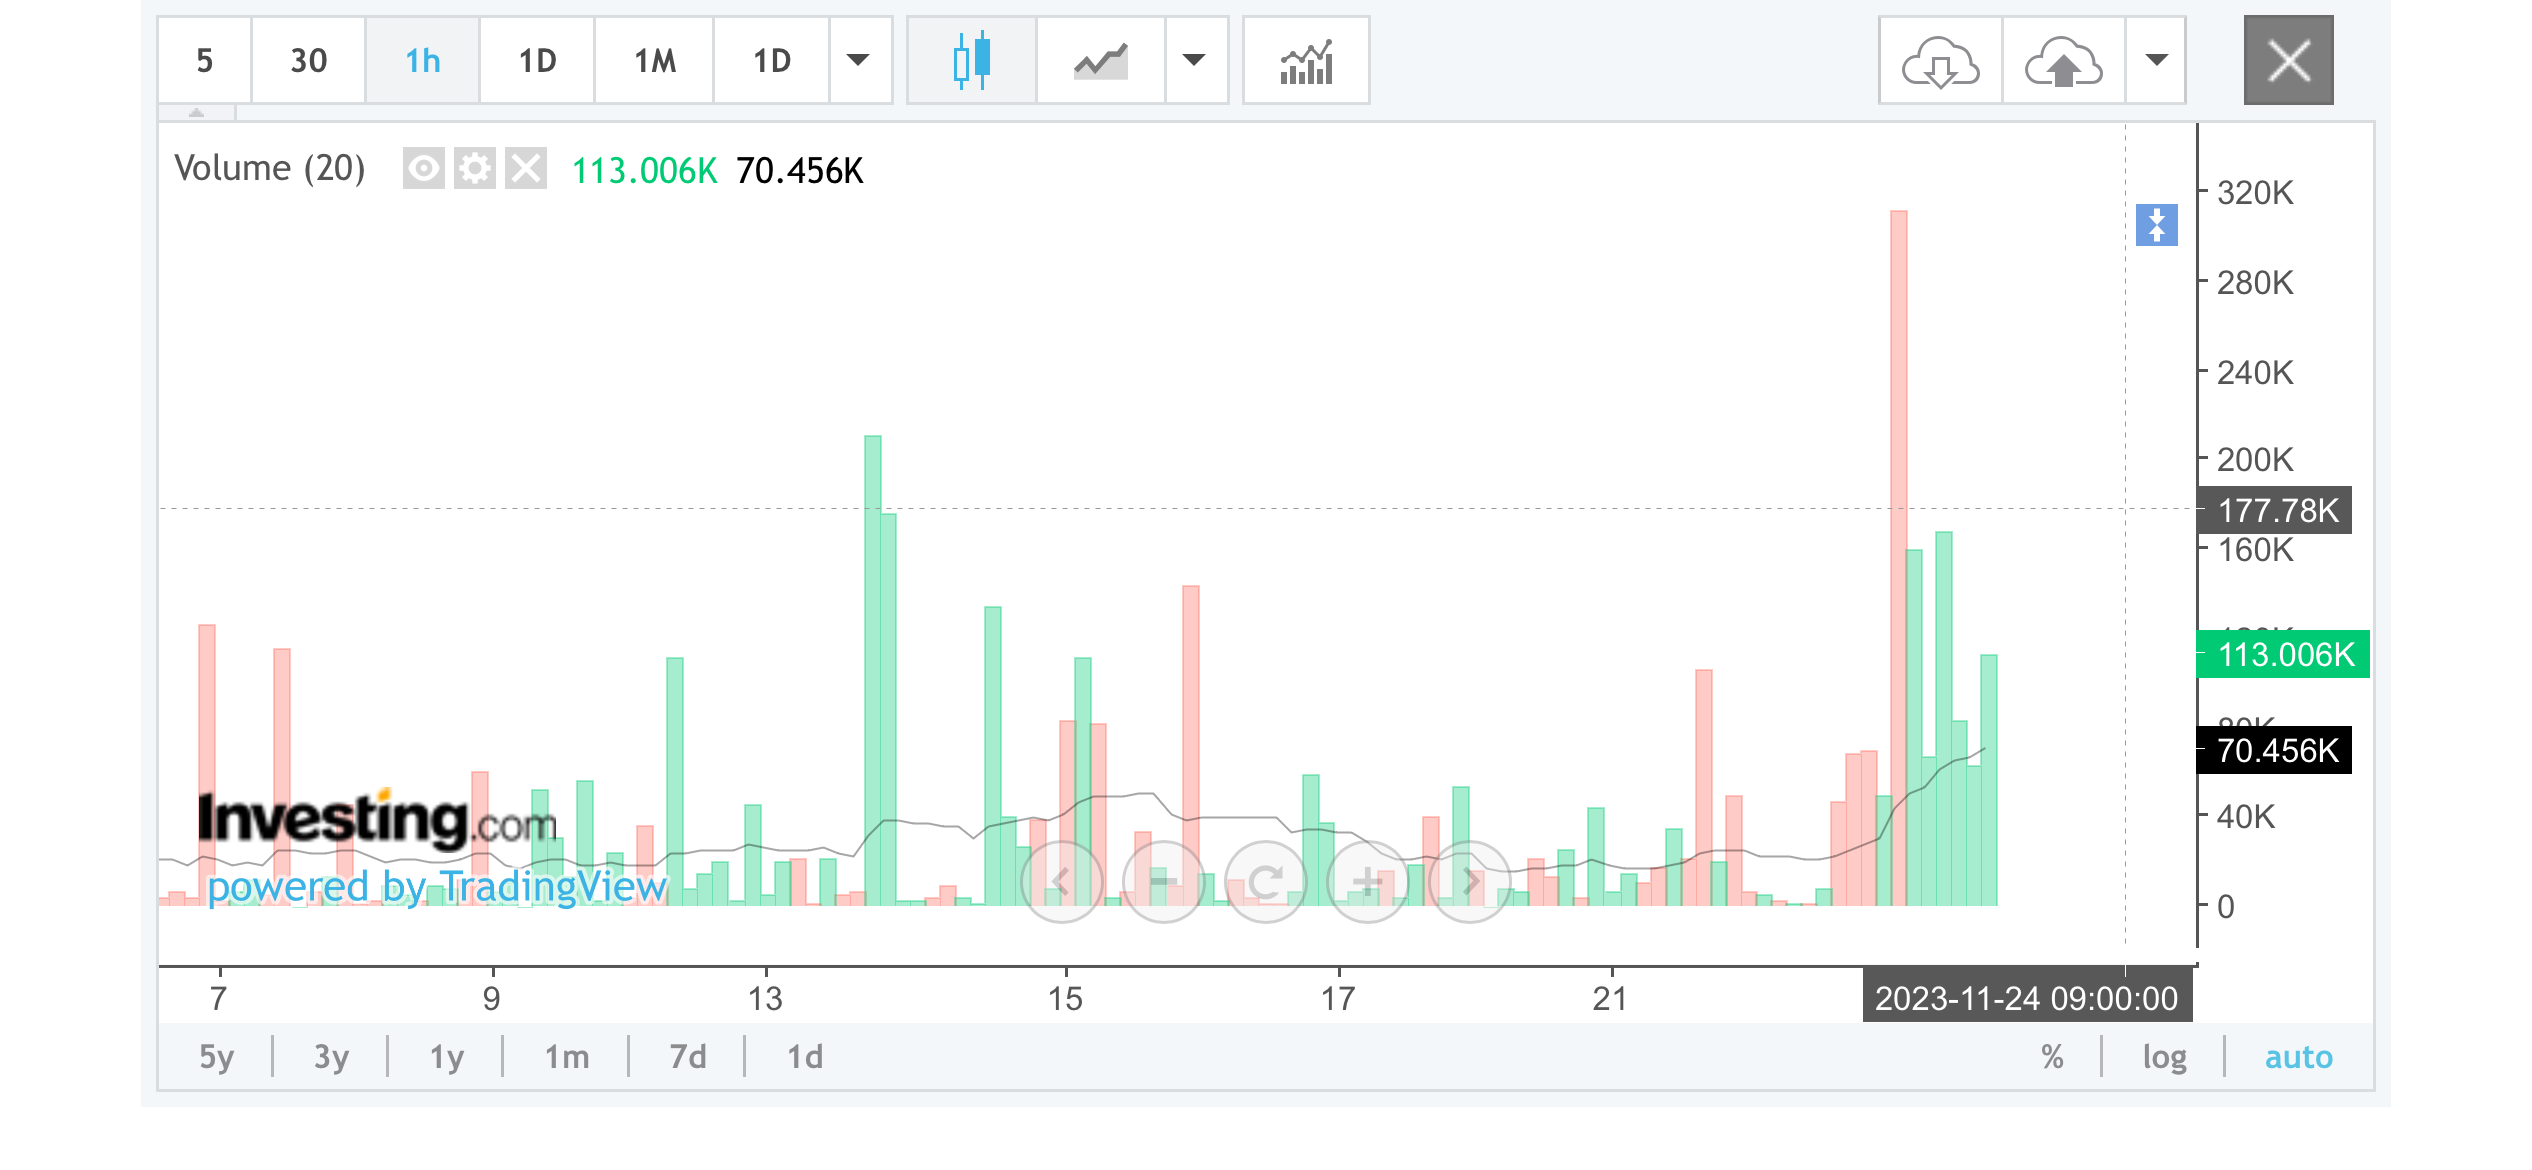Select the 1D interval next to 1h
This screenshot has width=2532, height=1170.
pos(537,61)
